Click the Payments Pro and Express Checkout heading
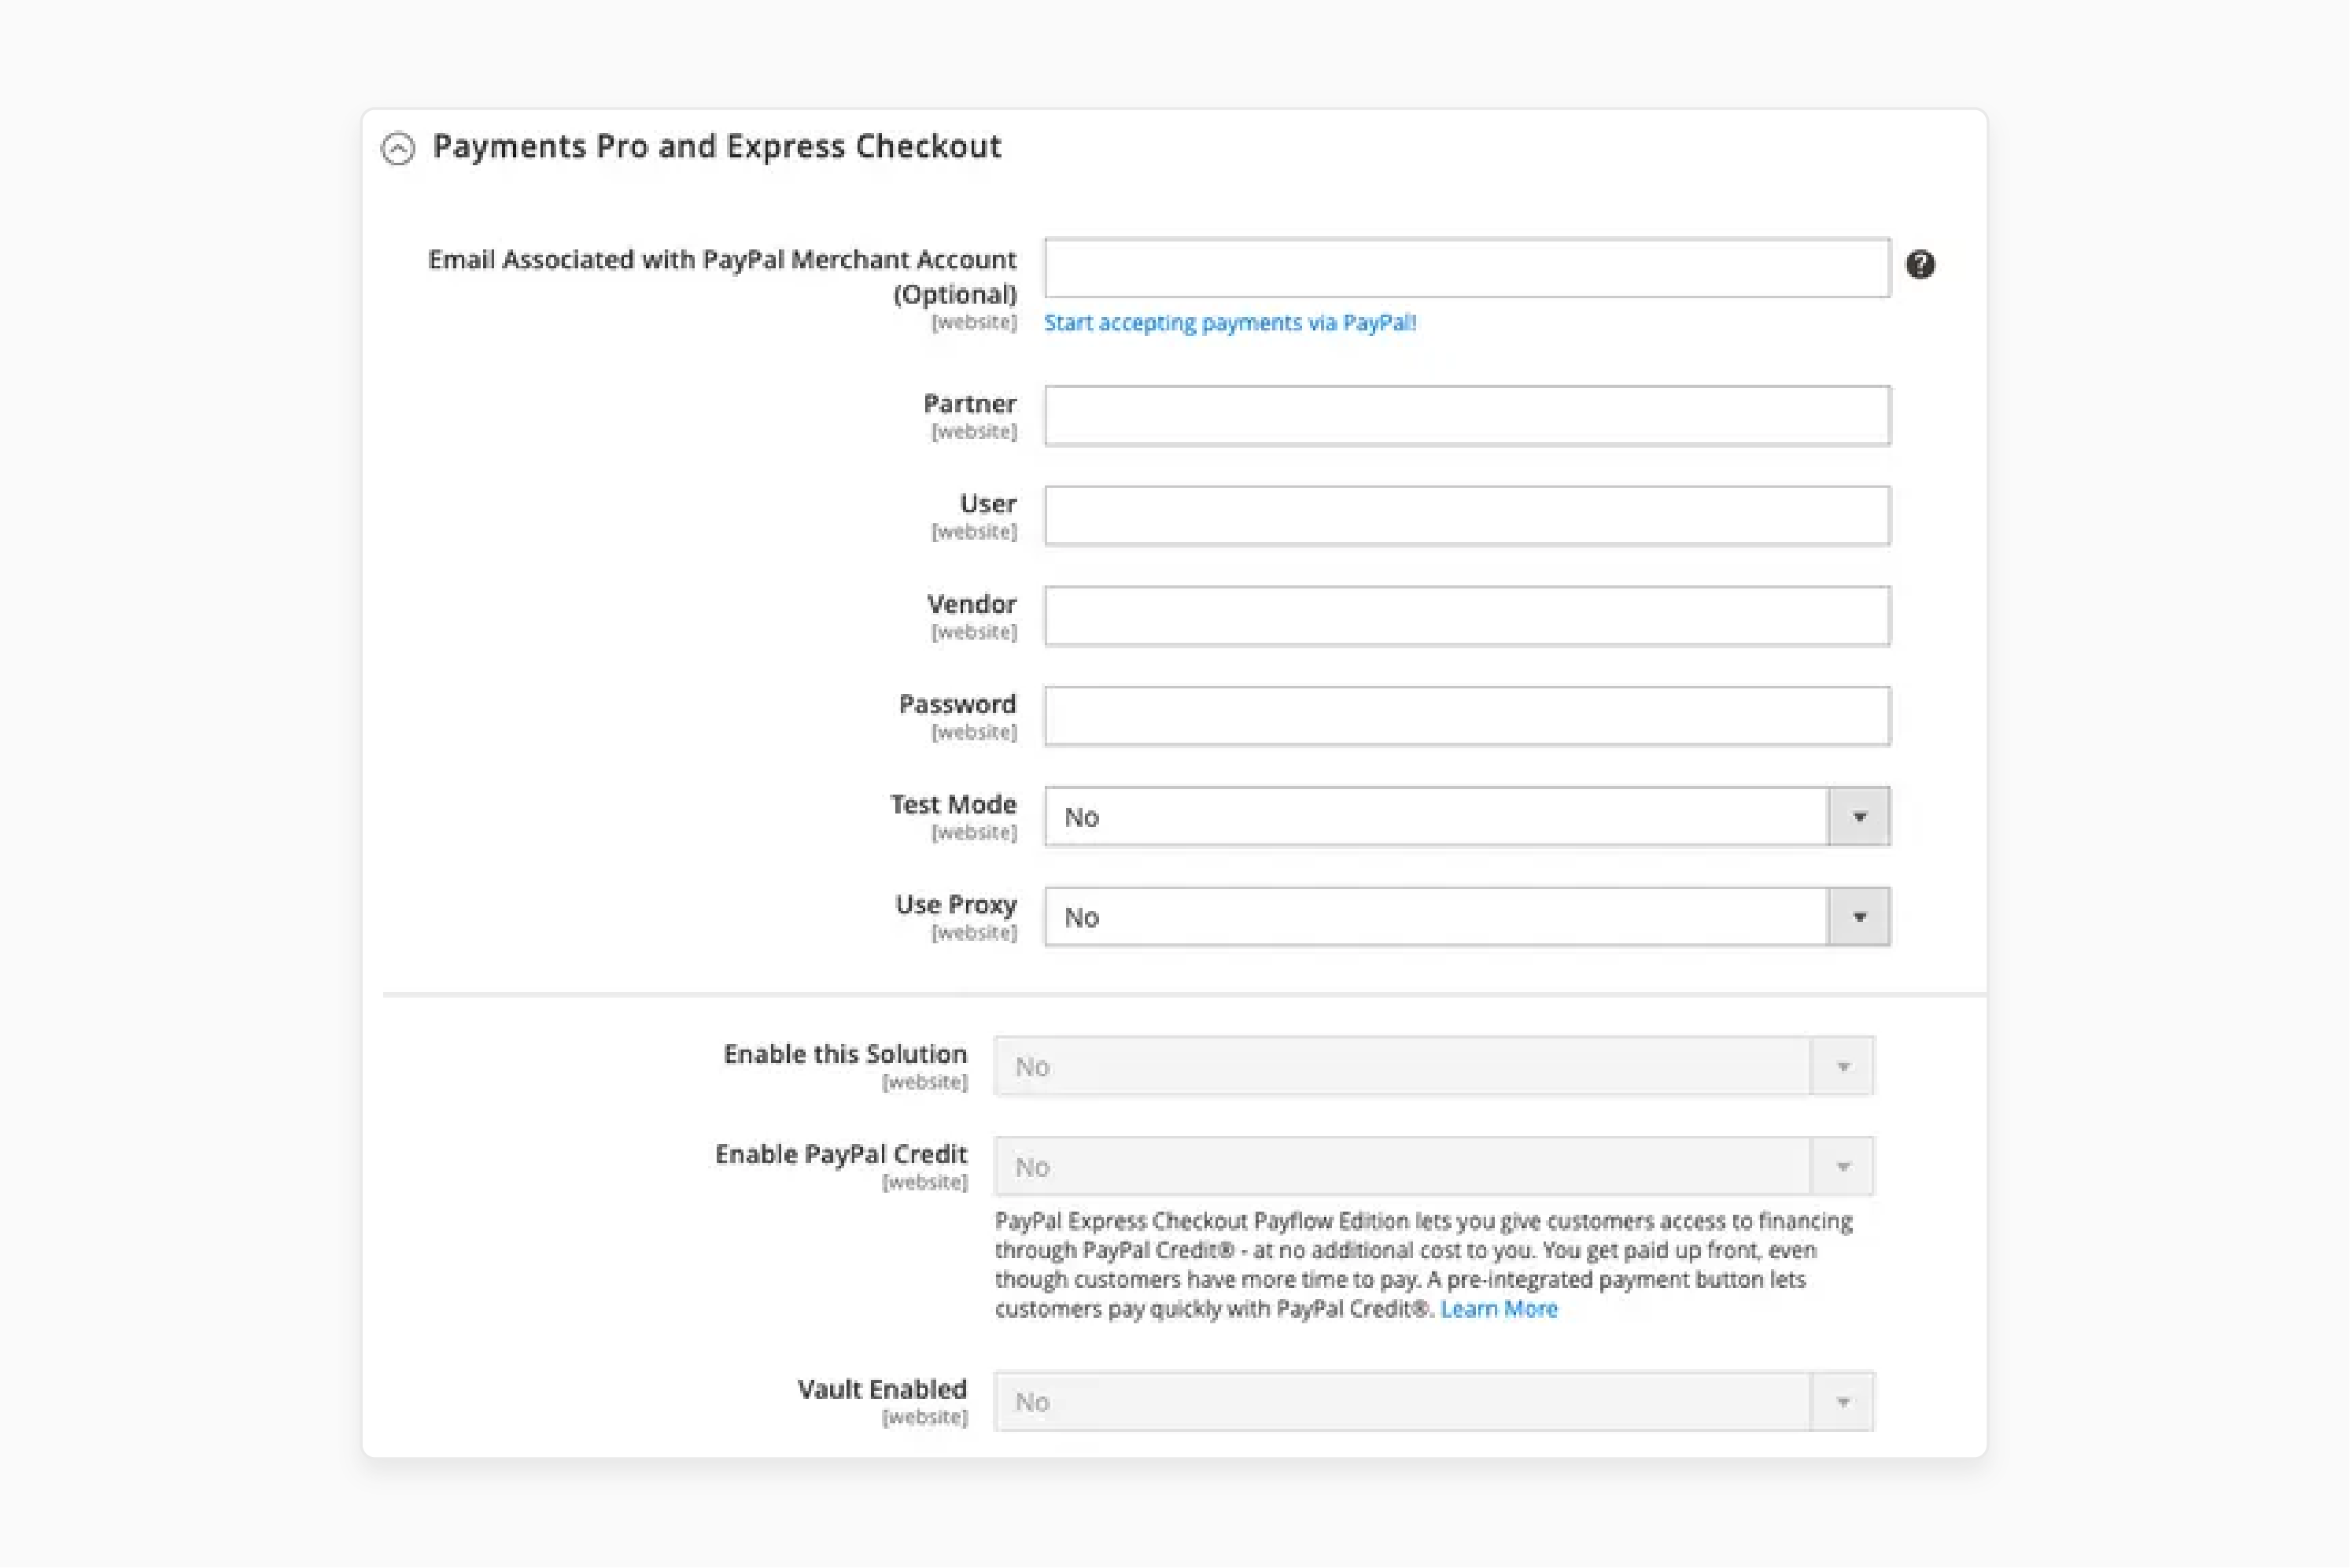Screen dimensions: 2350x1568 (x=716, y=147)
